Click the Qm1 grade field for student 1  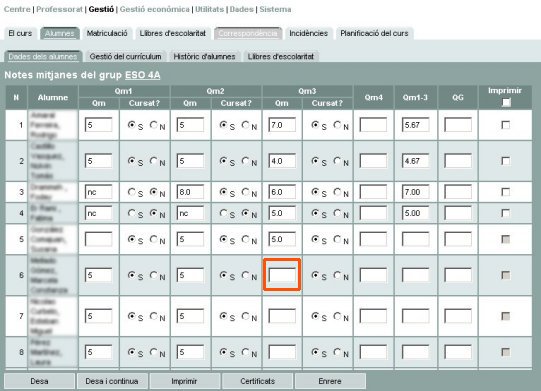[98, 125]
